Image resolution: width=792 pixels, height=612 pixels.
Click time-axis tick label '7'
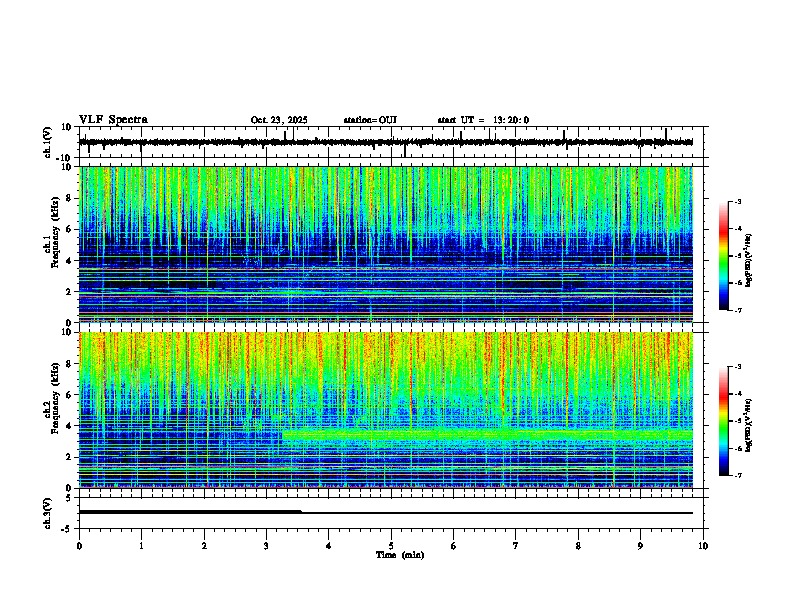pyautogui.click(x=516, y=546)
